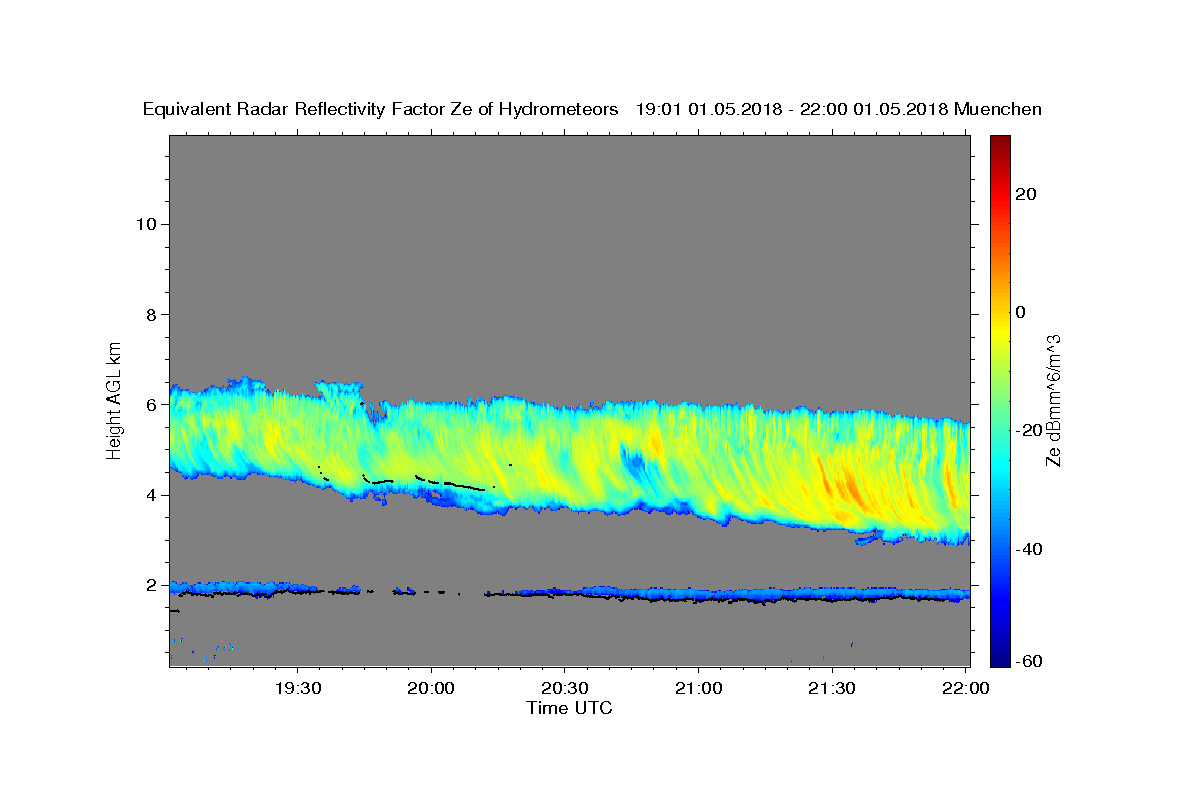Click the Height AGL km axis title
Viewport: 1200px width, 800px height.
(x=115, y=398)
